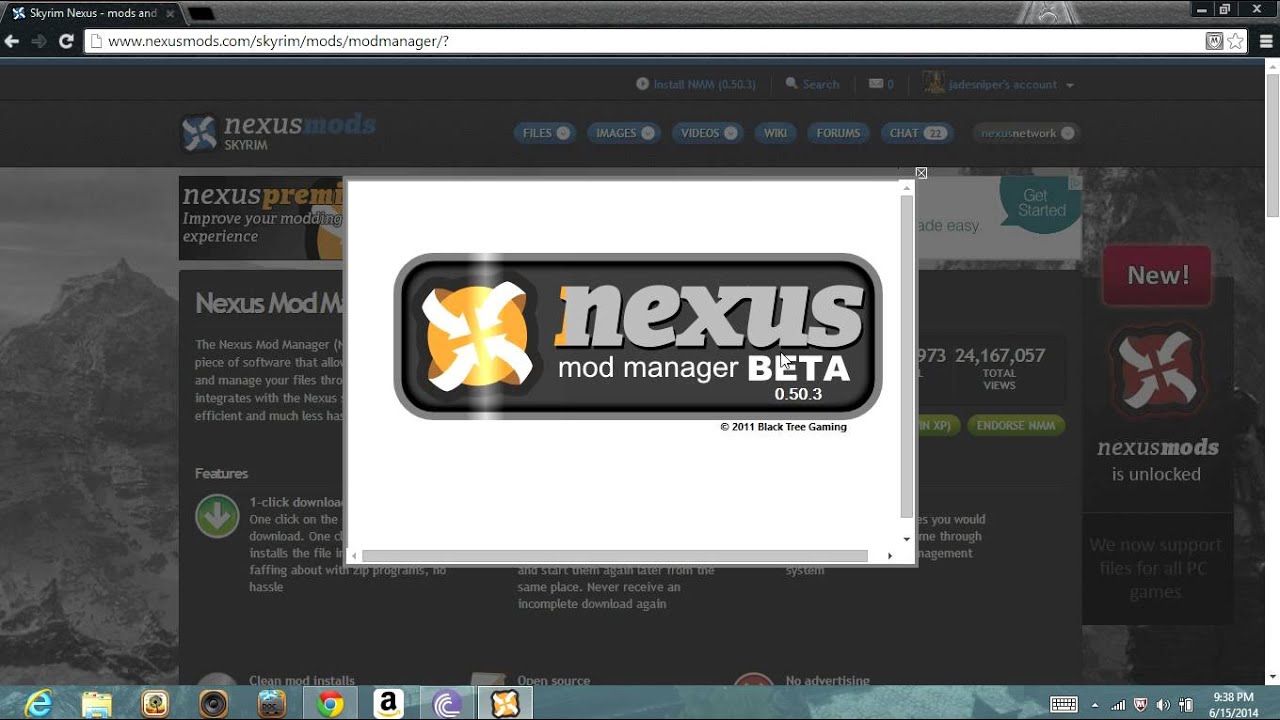Screen dimensions: 1280x720
Task: Click the volume speaker tray icon
Action: point(1163,704)
